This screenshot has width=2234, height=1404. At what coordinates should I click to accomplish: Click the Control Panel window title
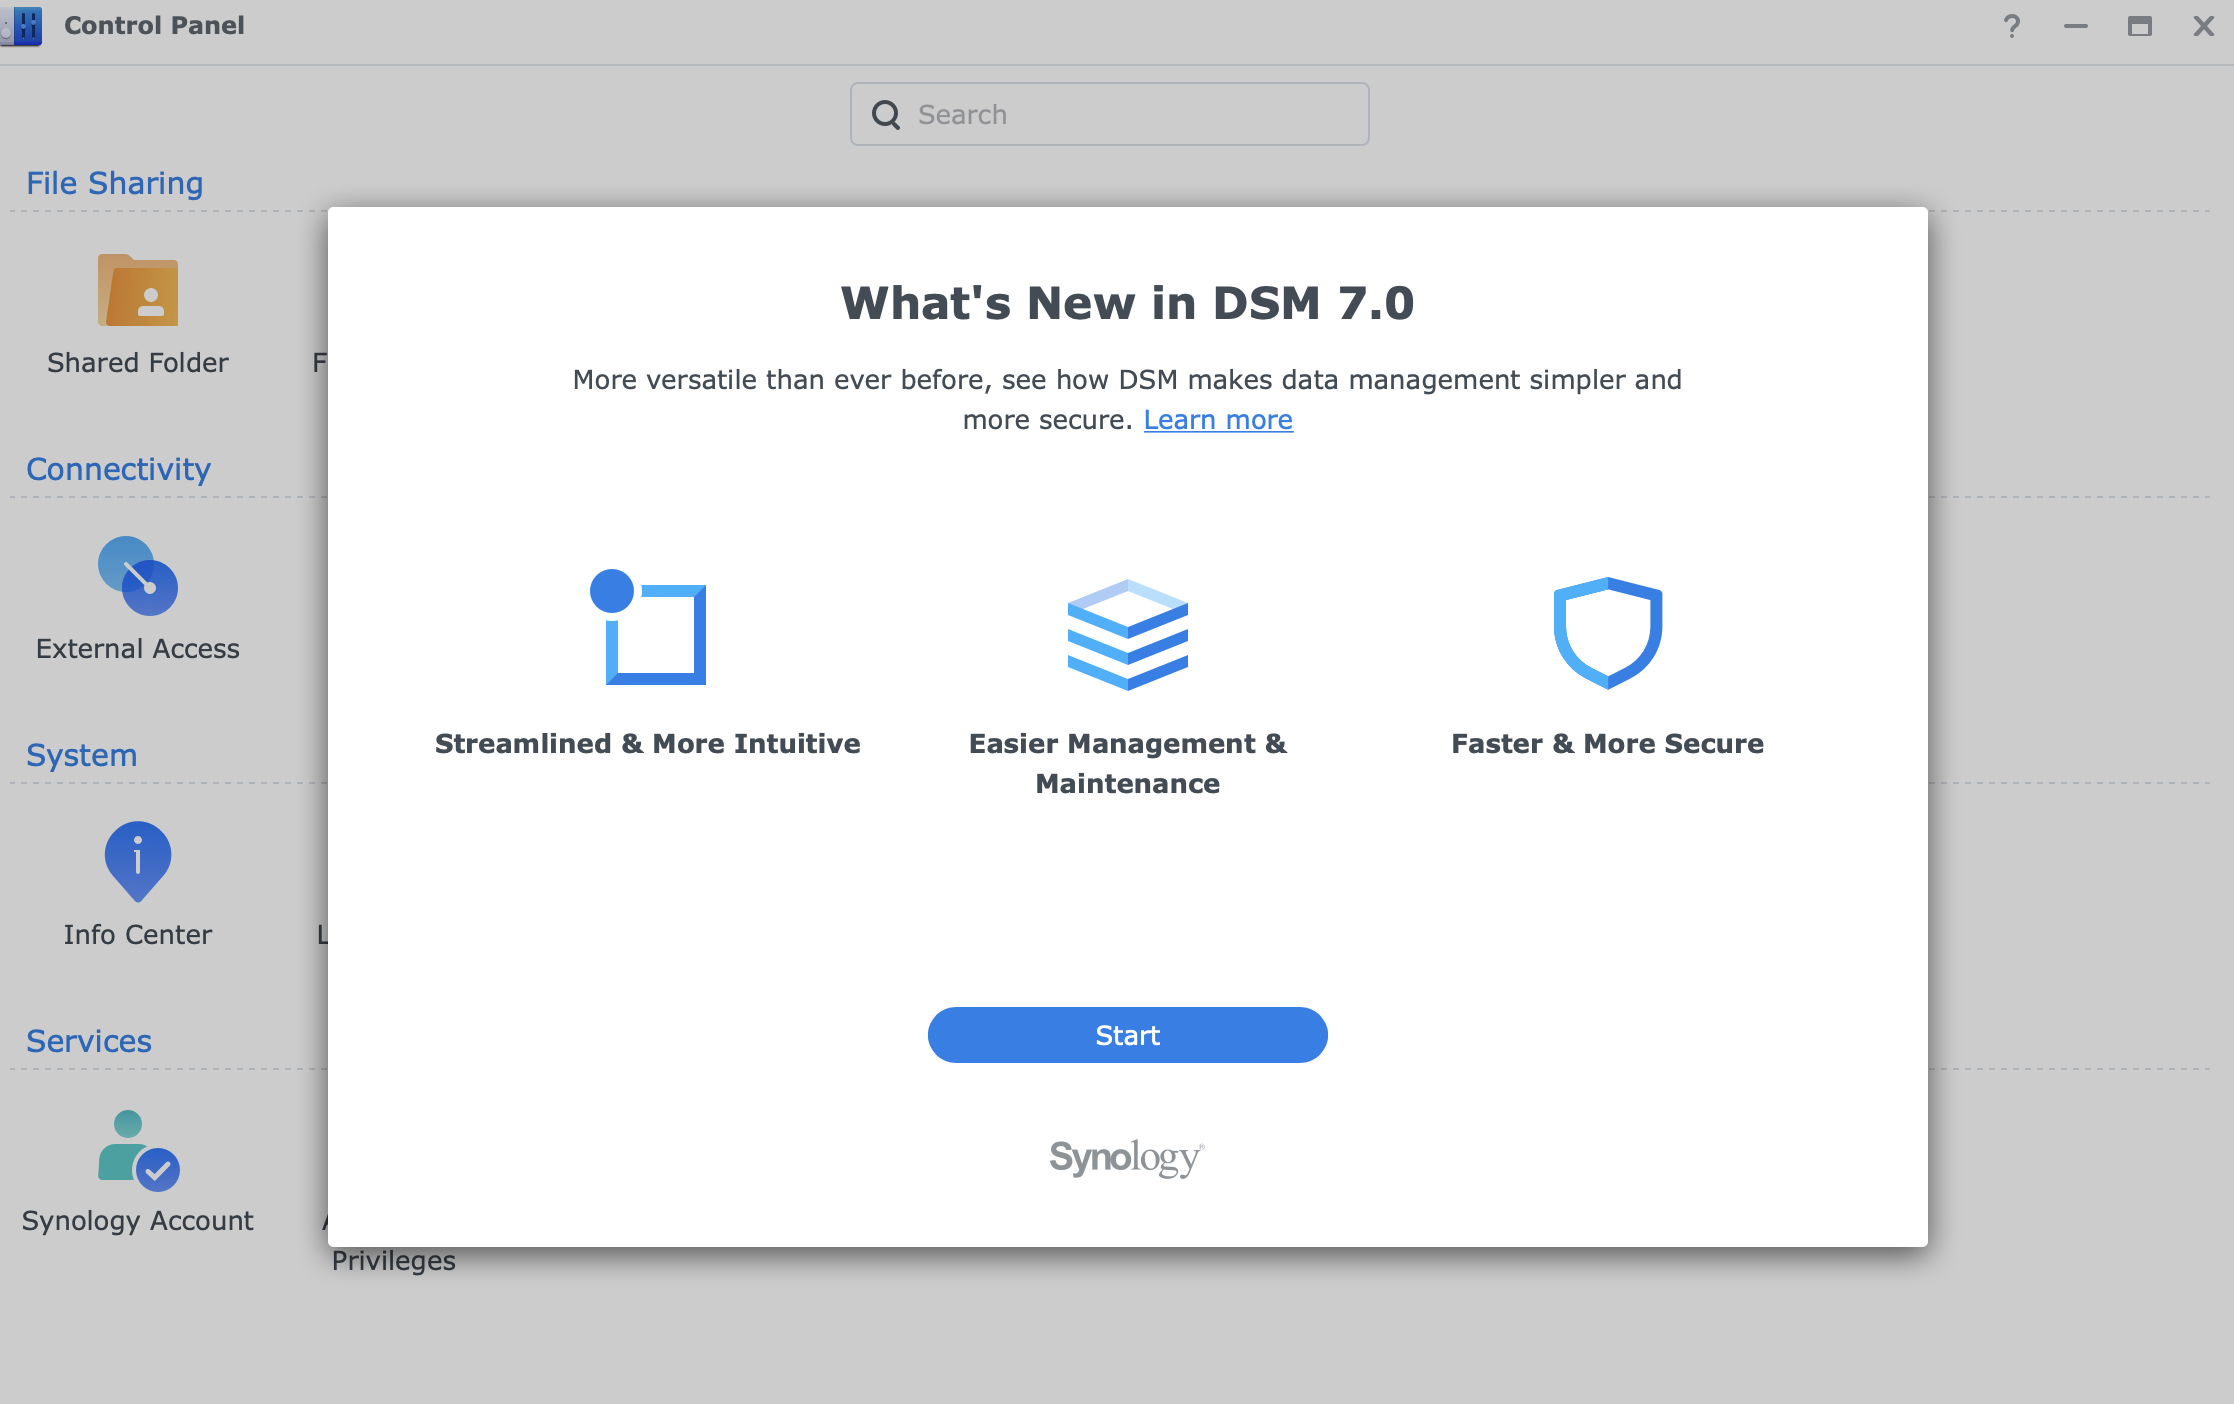[x=154, y=25]
